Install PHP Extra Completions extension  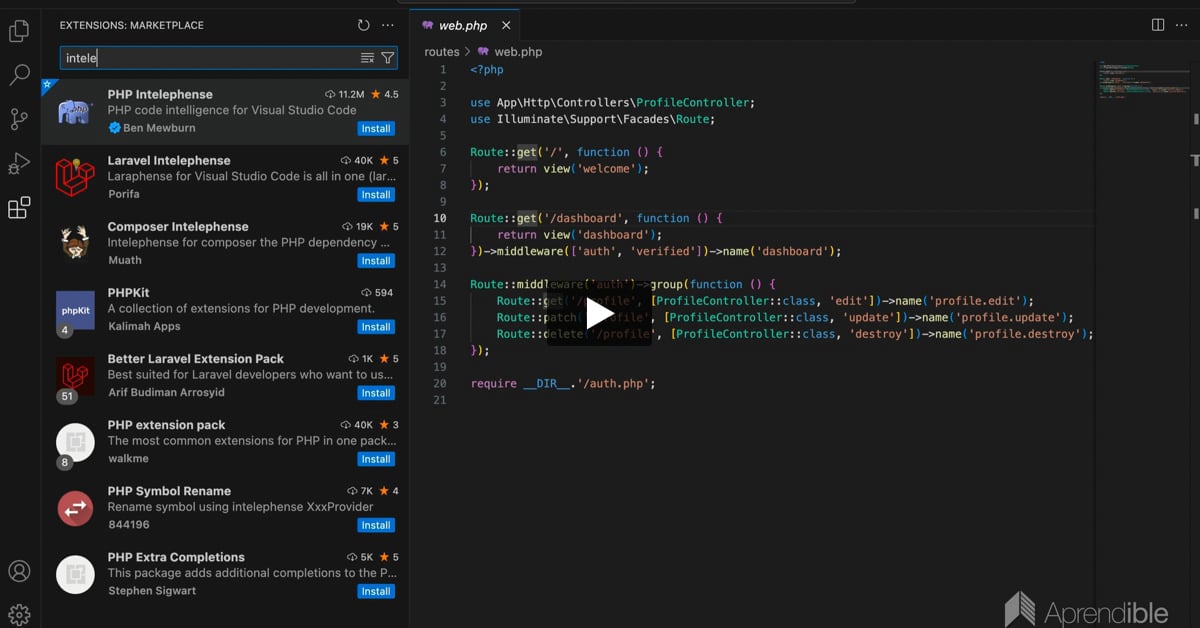[x=376, y=591]
